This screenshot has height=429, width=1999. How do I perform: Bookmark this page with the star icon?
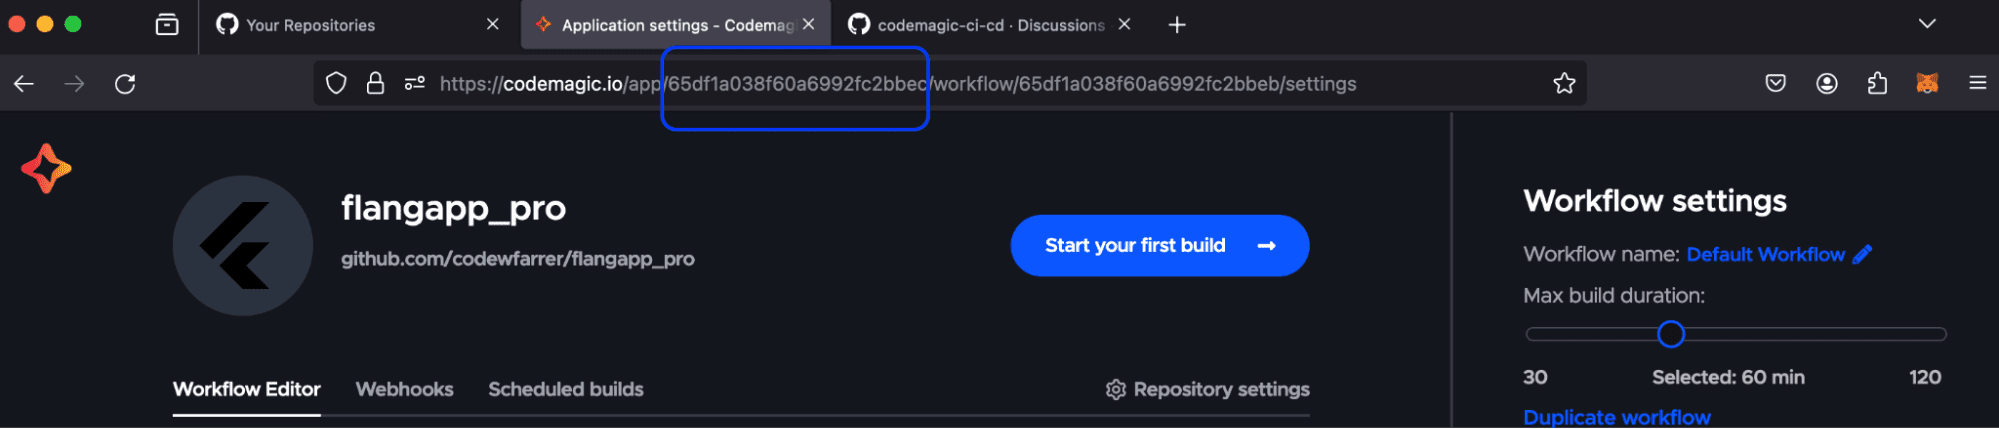click(1564, 84)
